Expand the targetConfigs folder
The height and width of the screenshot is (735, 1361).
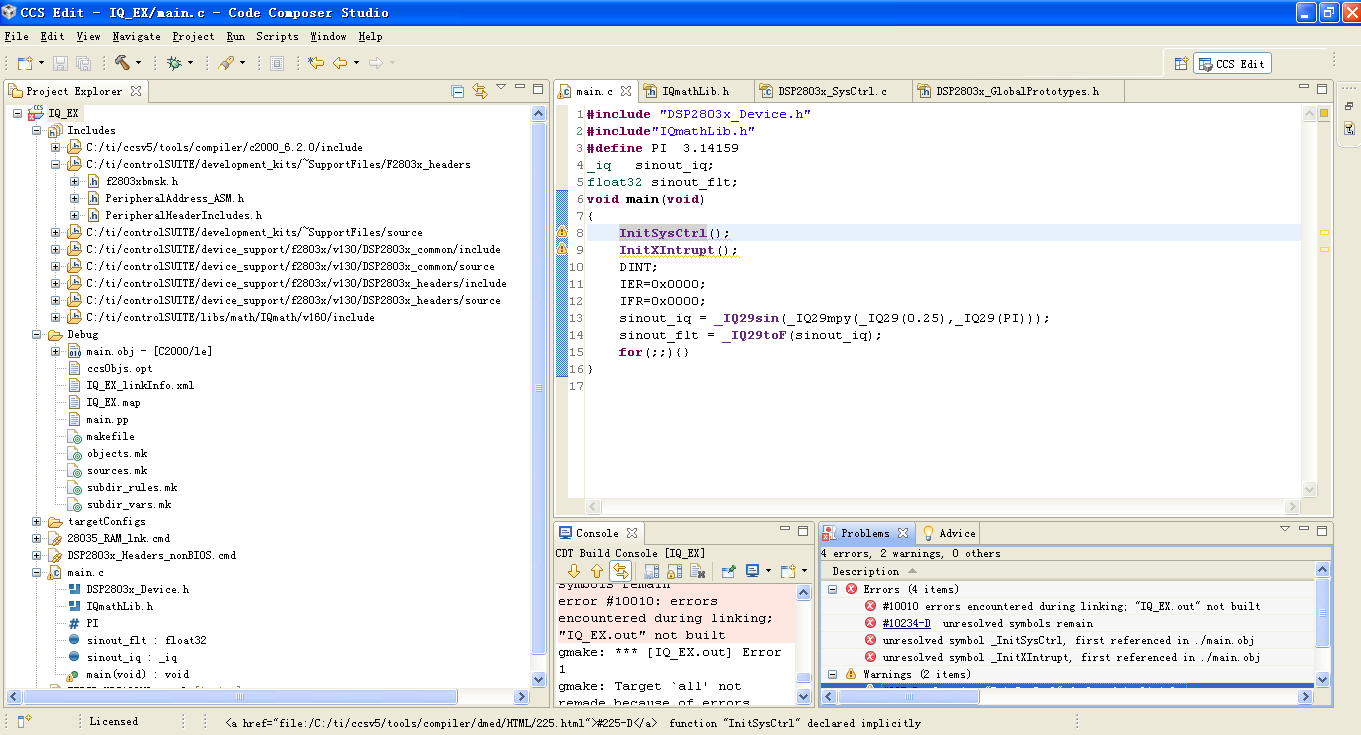37,522
